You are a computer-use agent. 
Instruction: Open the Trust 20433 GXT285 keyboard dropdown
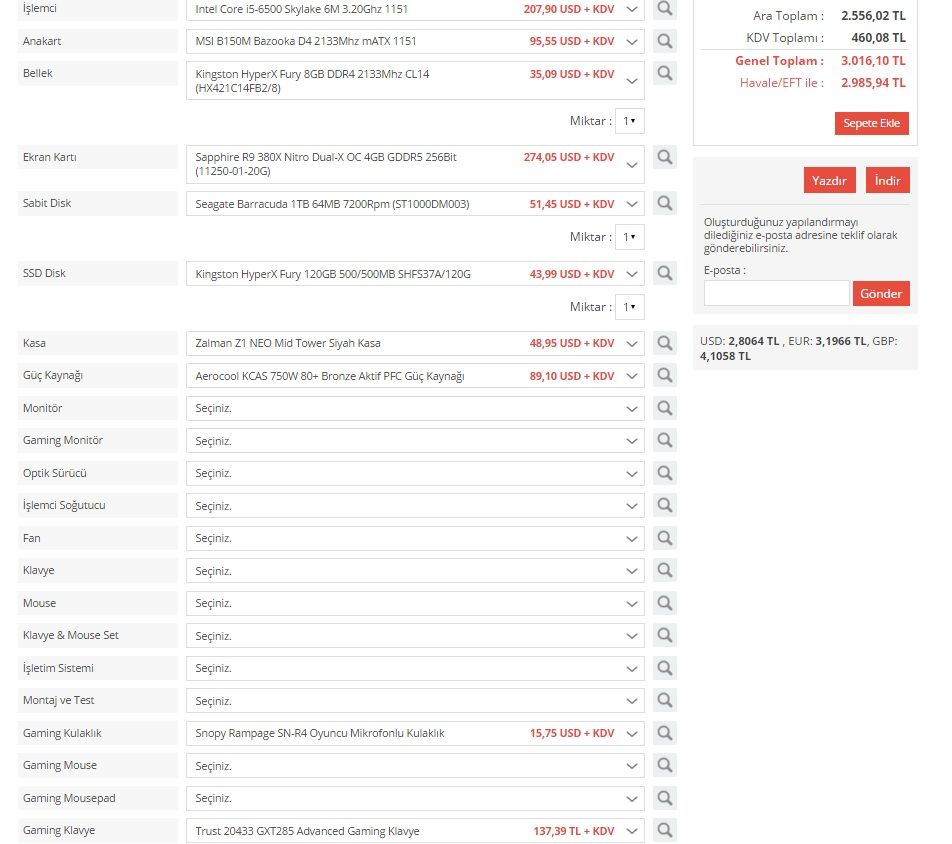pos(415,831)
